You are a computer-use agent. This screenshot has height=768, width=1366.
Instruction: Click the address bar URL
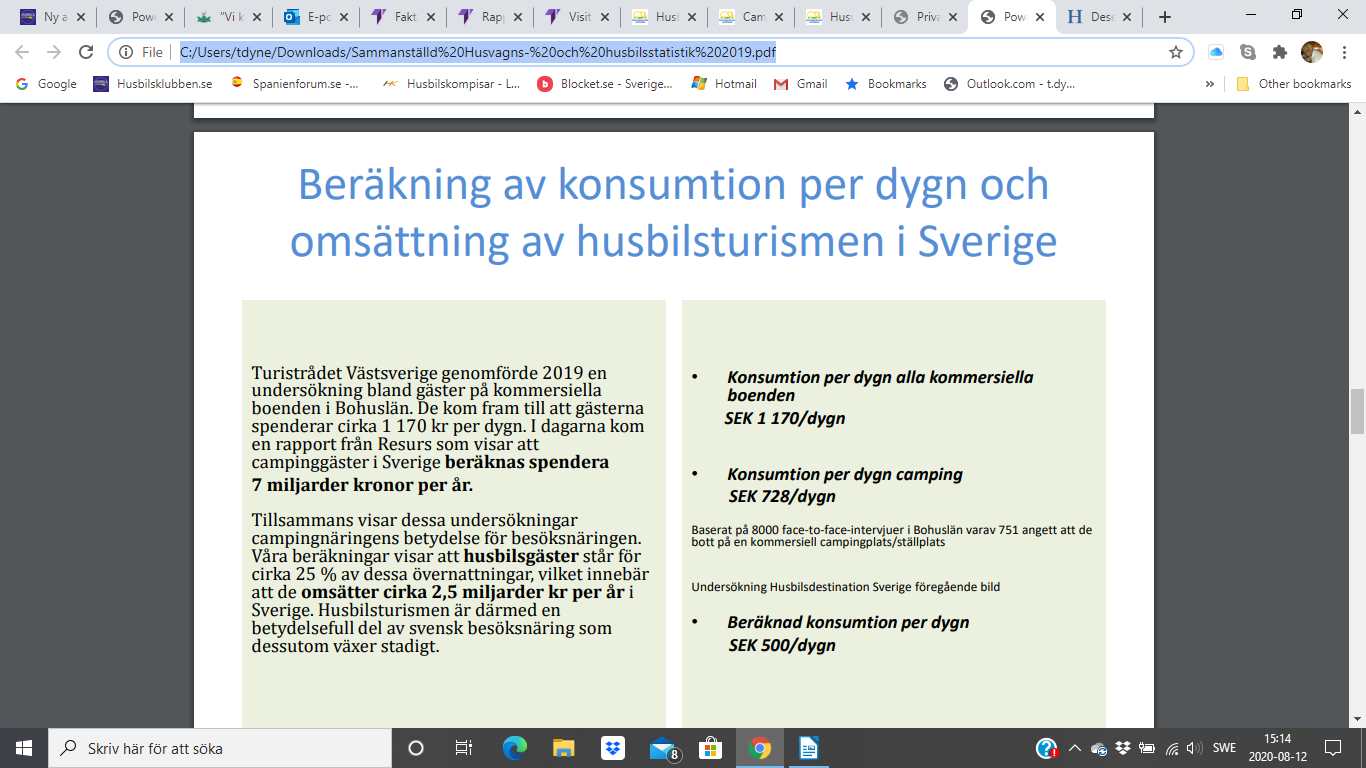(478, 52)
